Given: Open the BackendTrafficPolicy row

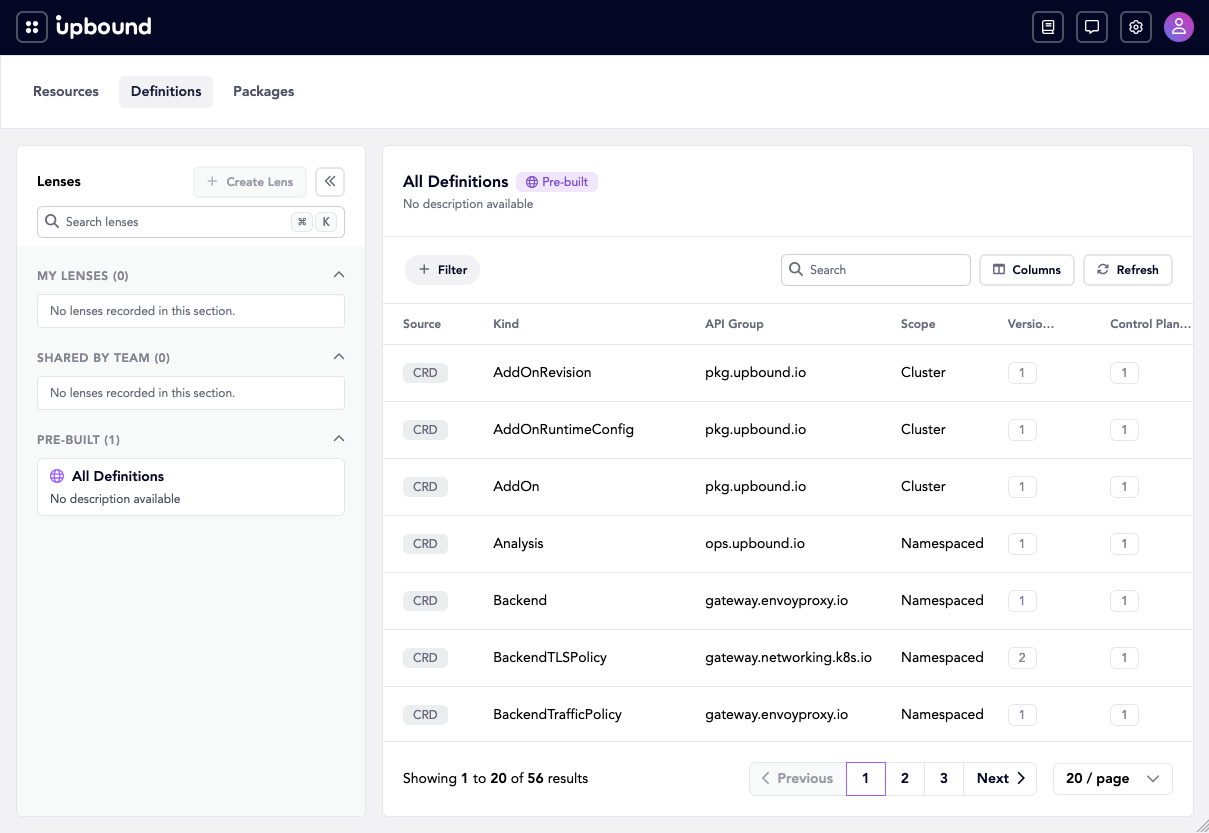Looking at the screenshot, I should tap(788, 714).
